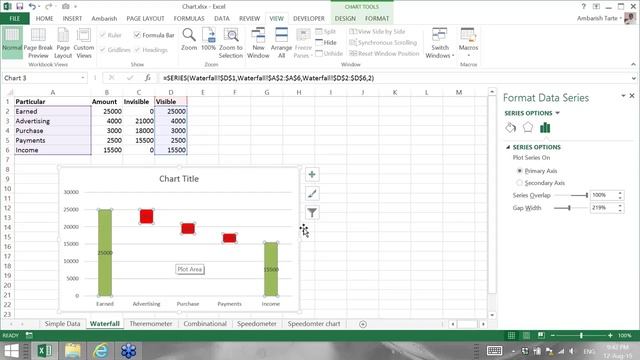Click the Chart Title text
The width and height of the screenshot is (640, 360).
coord(179,179)
